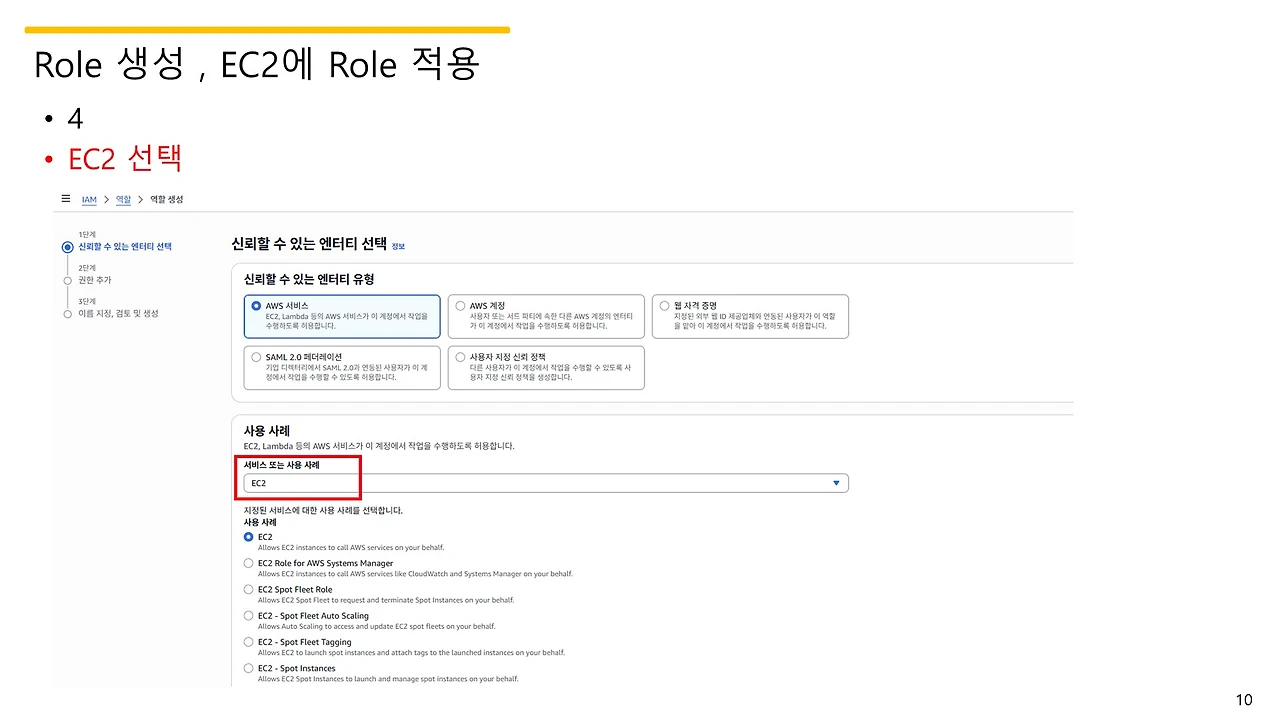Image resolution: width=1280 pixels, height=720 pixels.
Task: Open the hamburger navigation menu icon
Action: 66,199
